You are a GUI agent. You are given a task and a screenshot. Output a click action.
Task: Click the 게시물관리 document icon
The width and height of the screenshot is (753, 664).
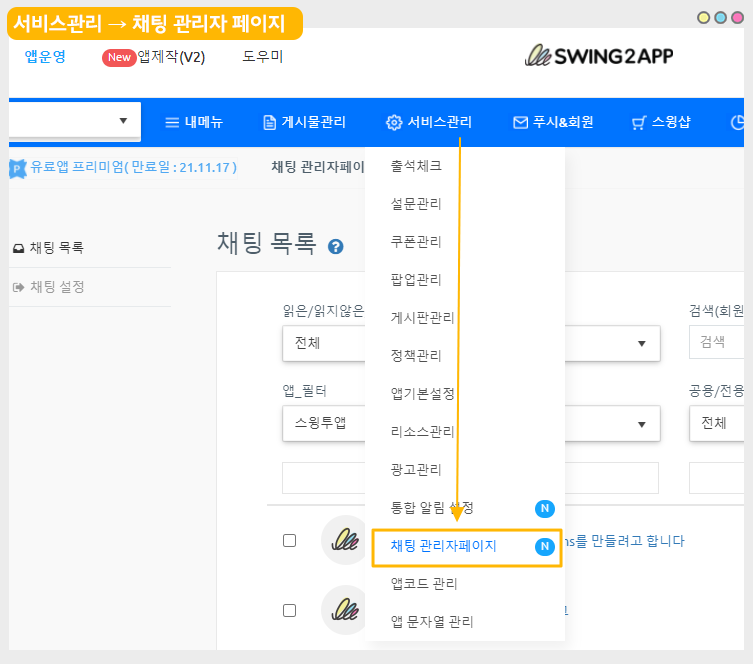269,123
